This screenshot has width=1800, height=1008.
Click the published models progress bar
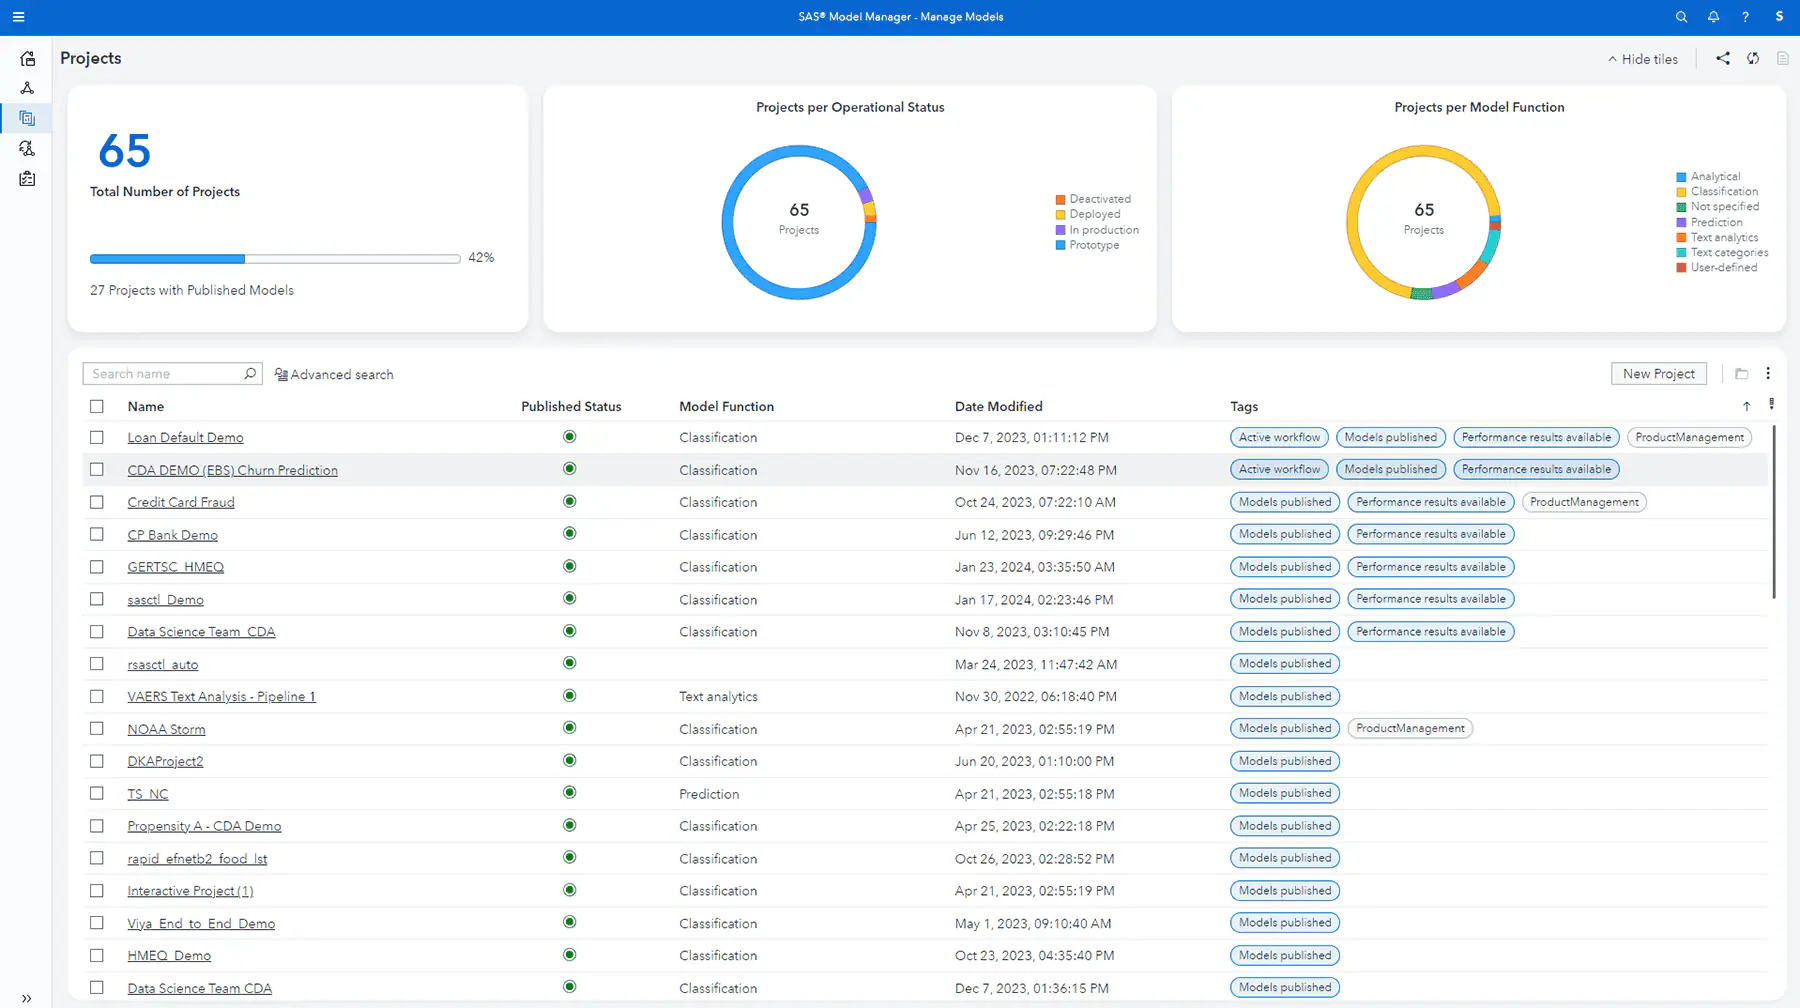point(275,259)
